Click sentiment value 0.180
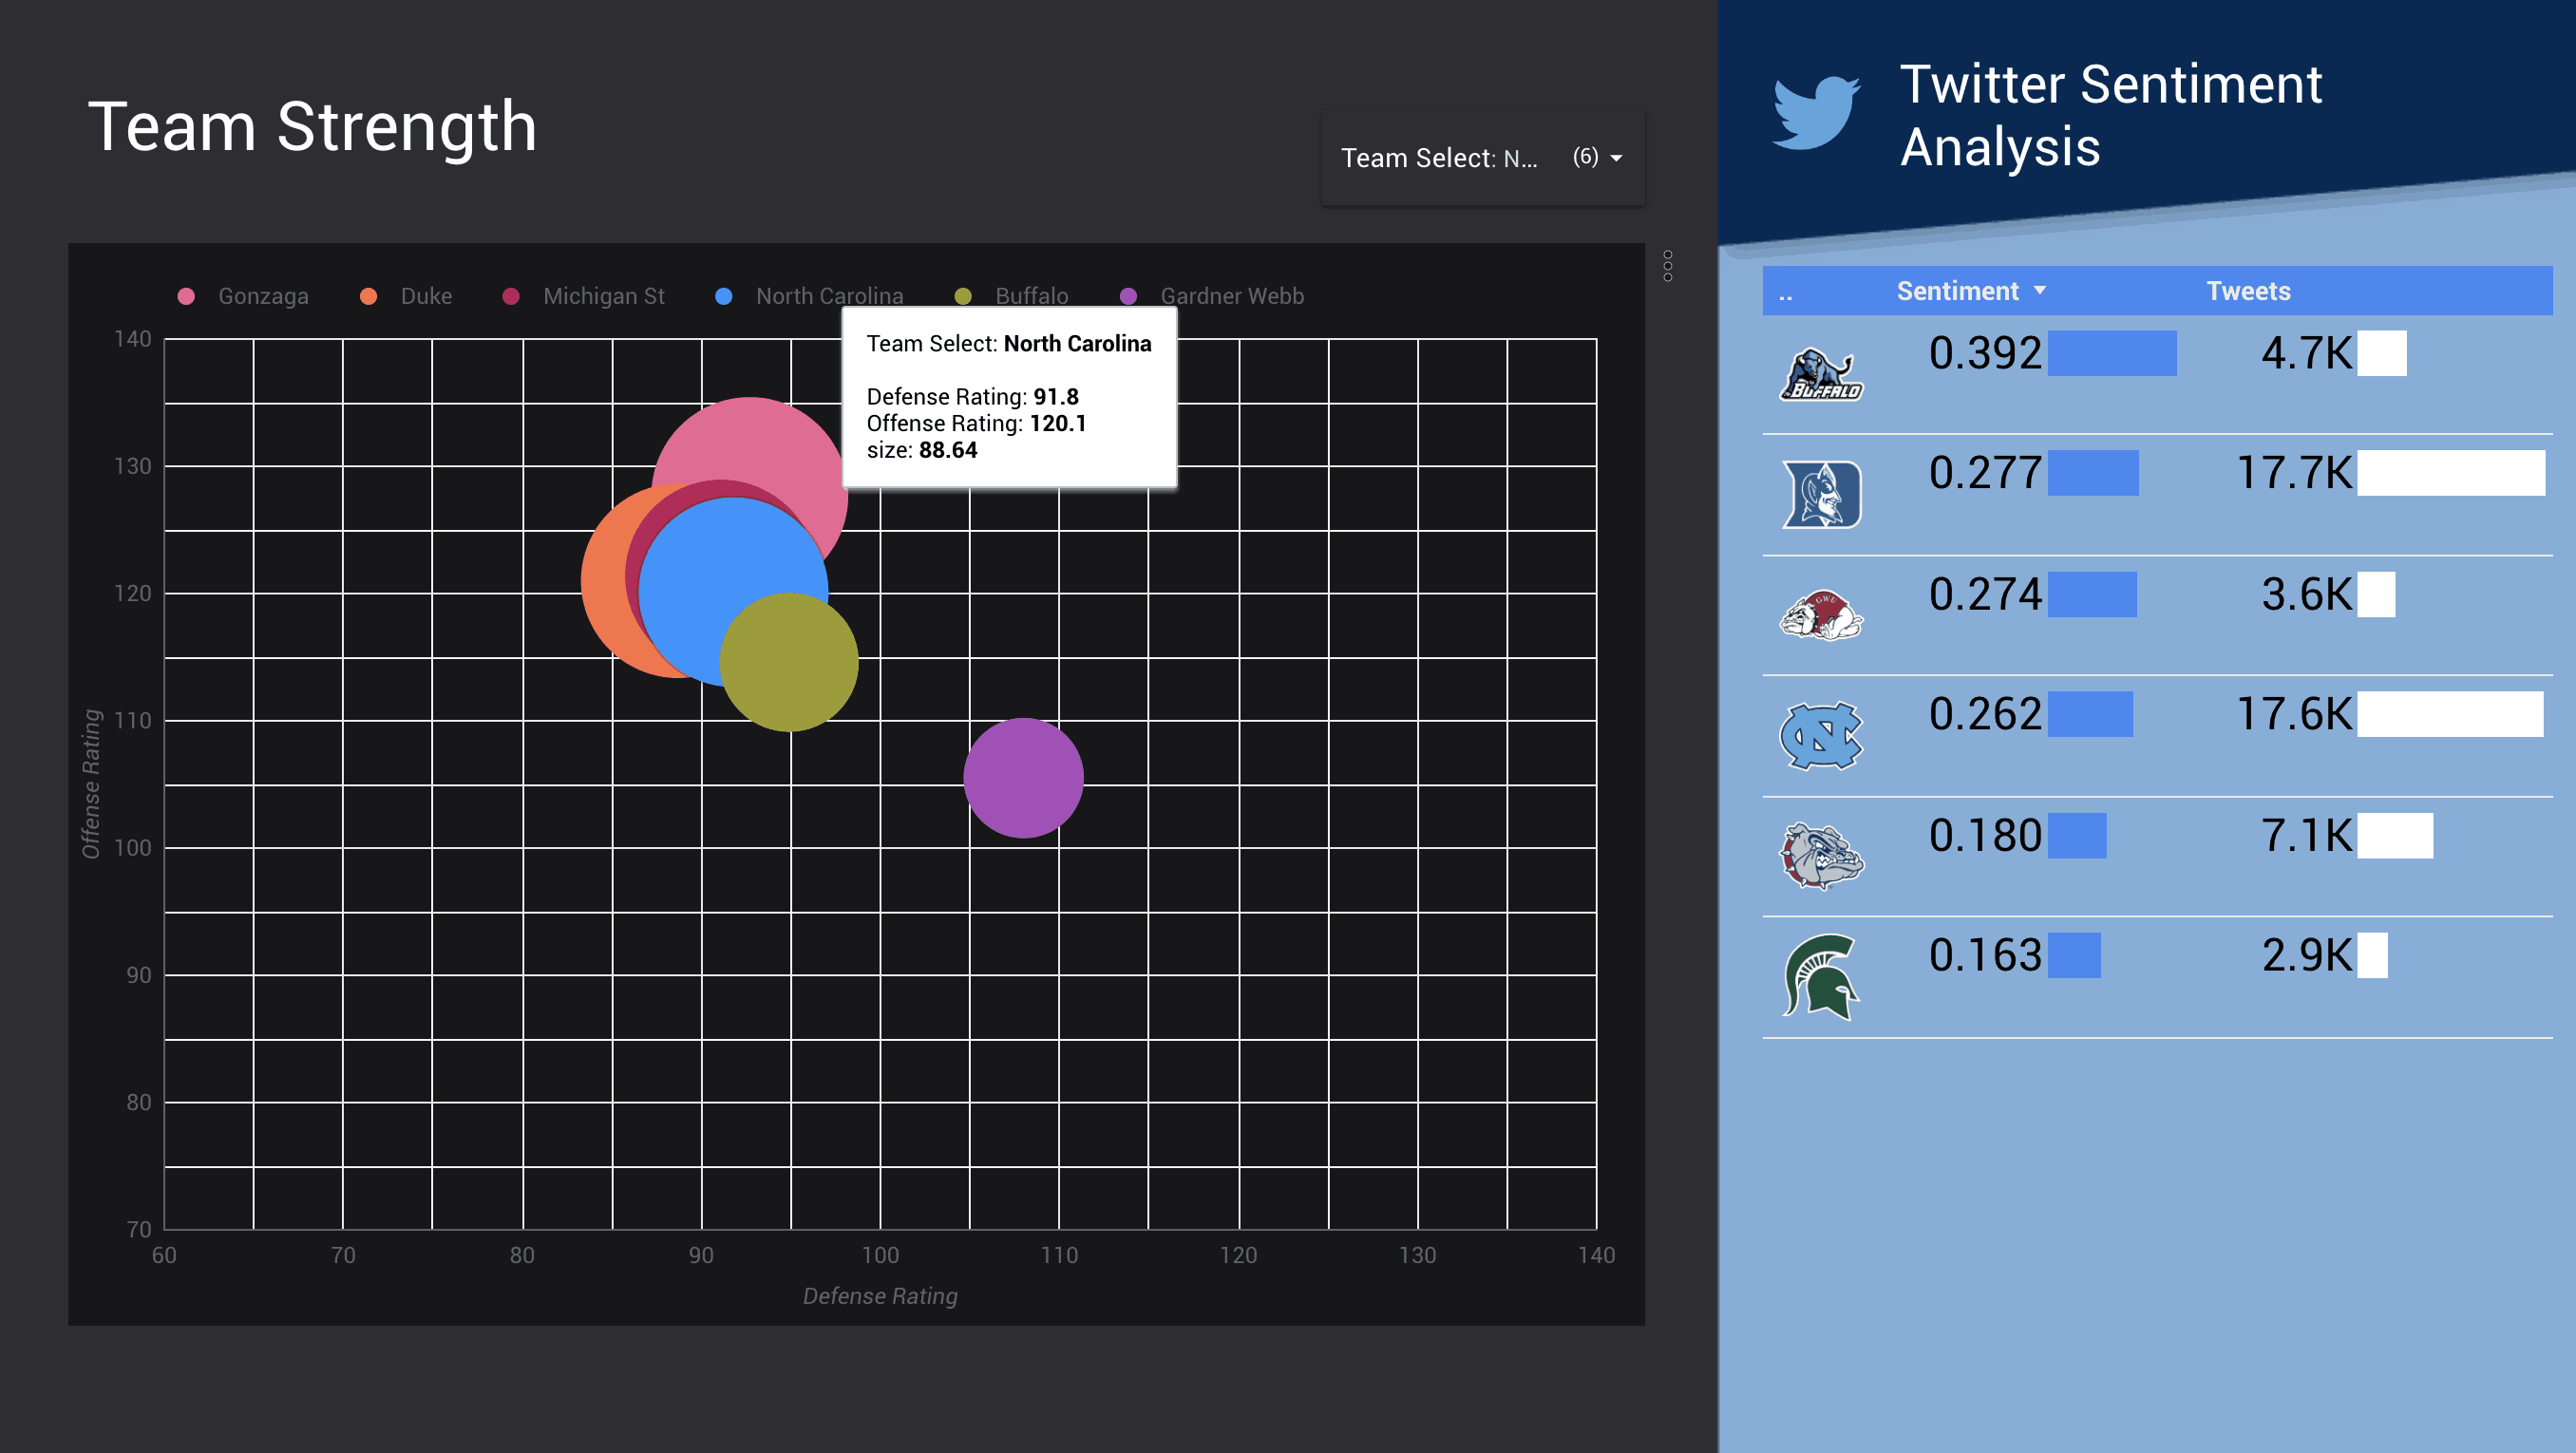Image resolution: width=2576 pixels, height=1453 pixels. coord(1984,835)
